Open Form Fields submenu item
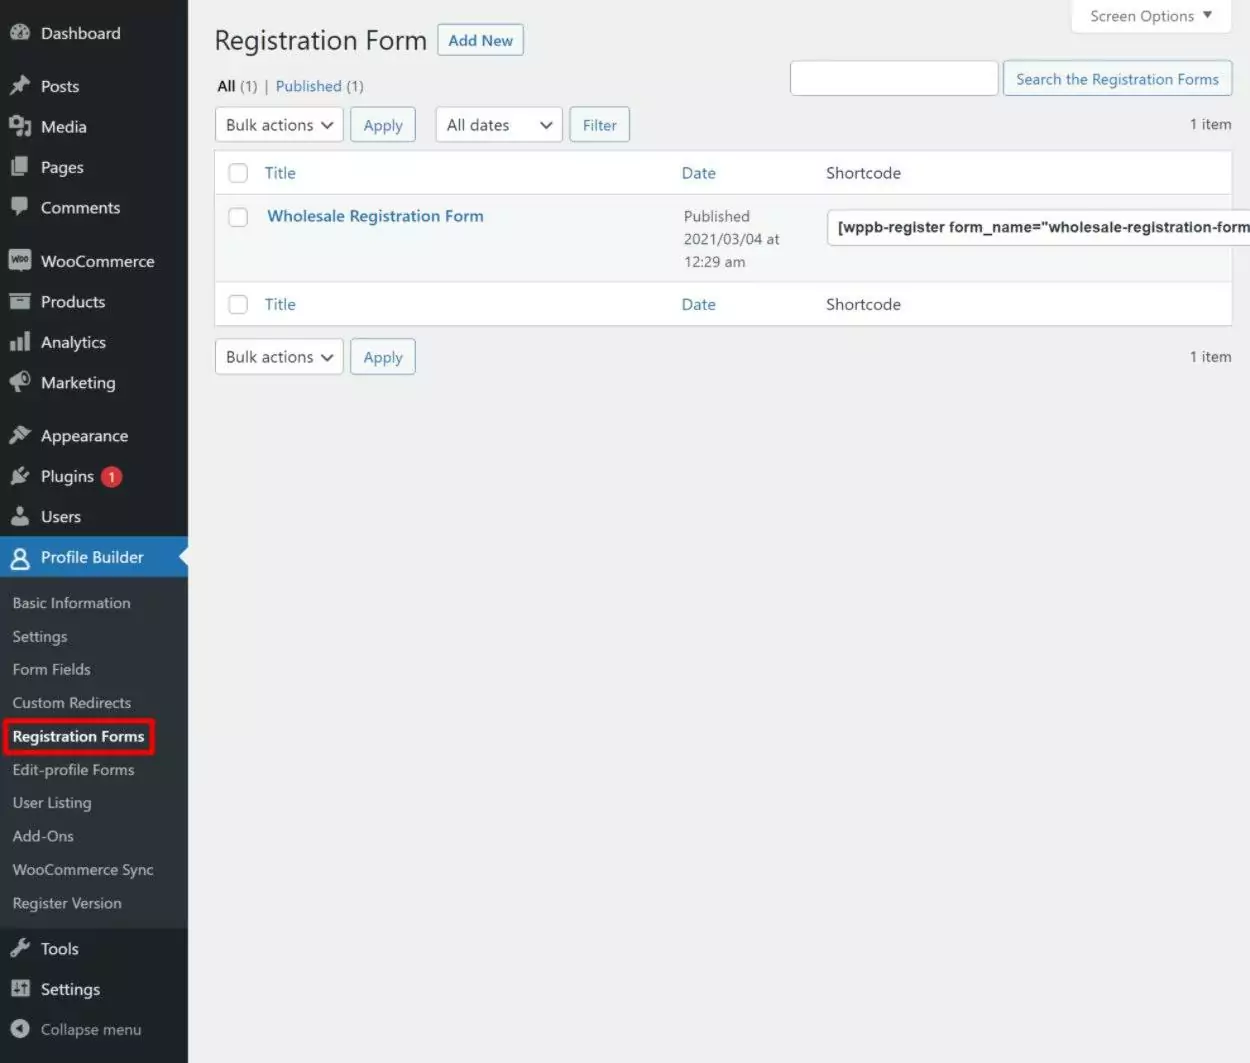 51,669
